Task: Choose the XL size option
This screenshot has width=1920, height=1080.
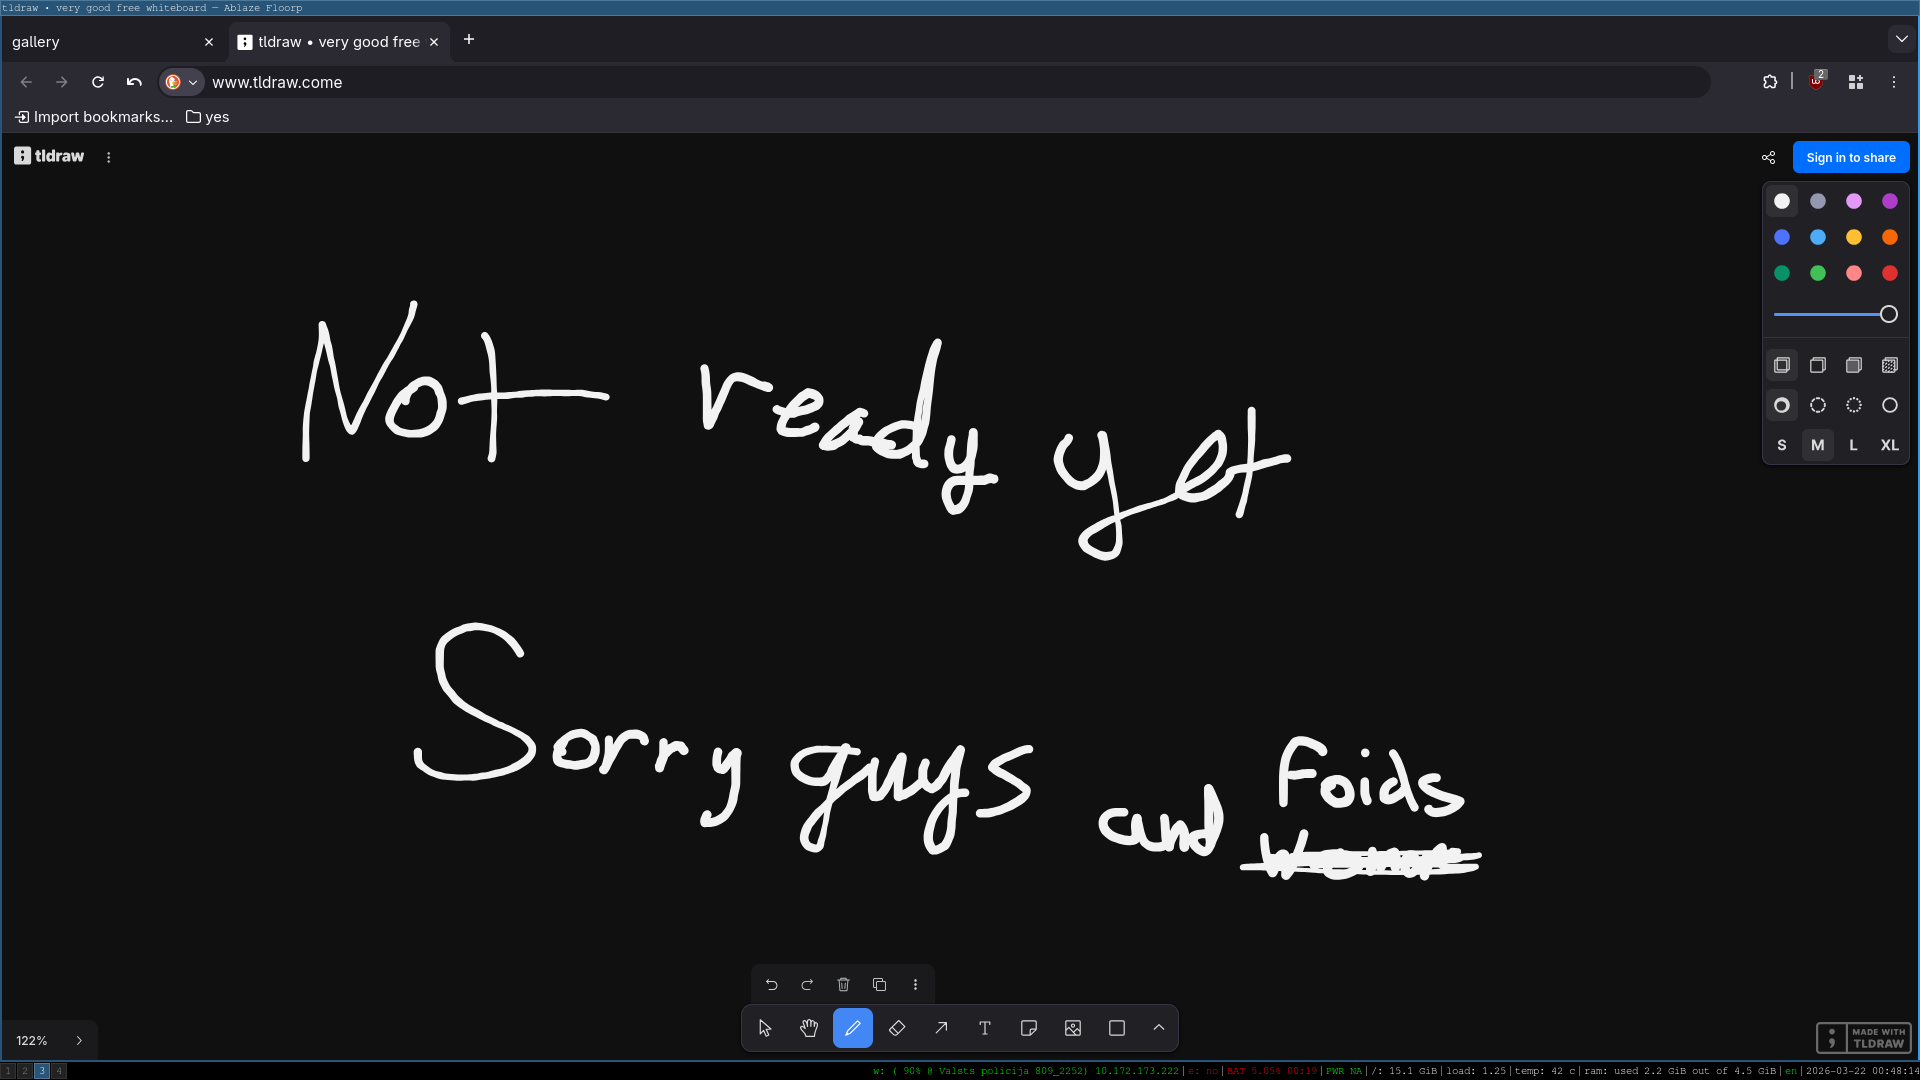Action: point(1889,445)
